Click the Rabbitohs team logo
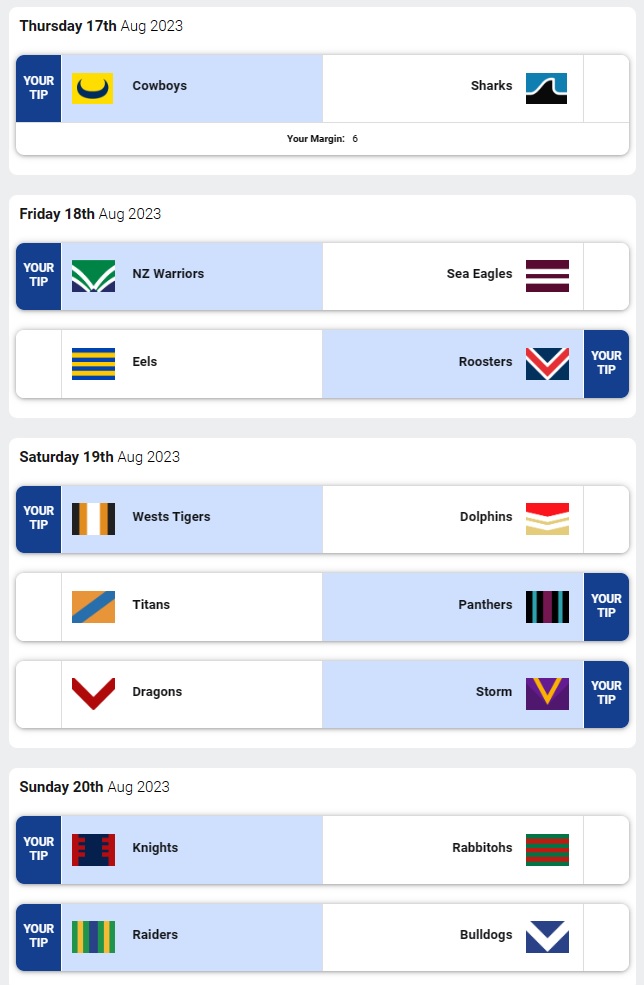644x985 pixels. [x=547, y=850]
